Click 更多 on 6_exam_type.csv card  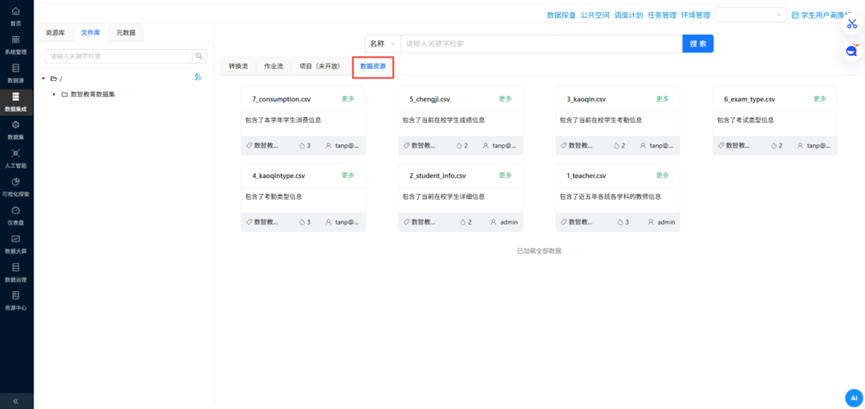coord(820,99)
